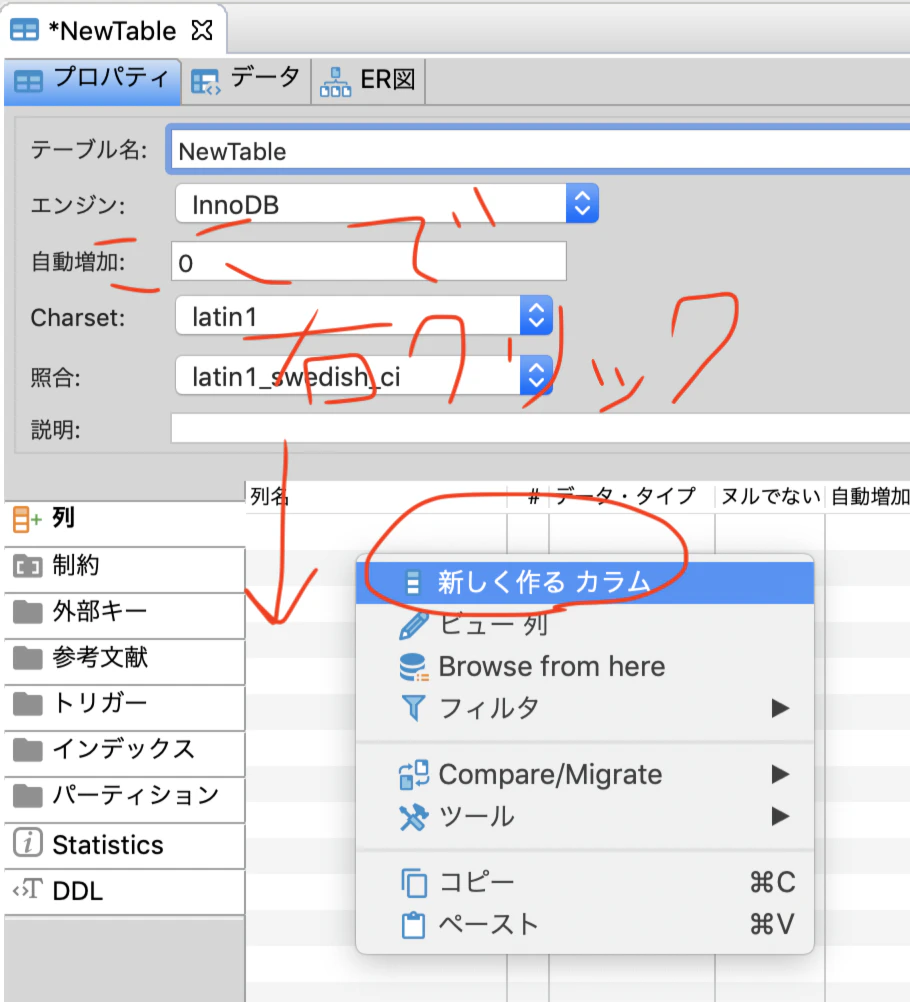Expand the フィルタ submenu arrow
This screenshot has width=910, height=1002.
[x=780, y=708]
